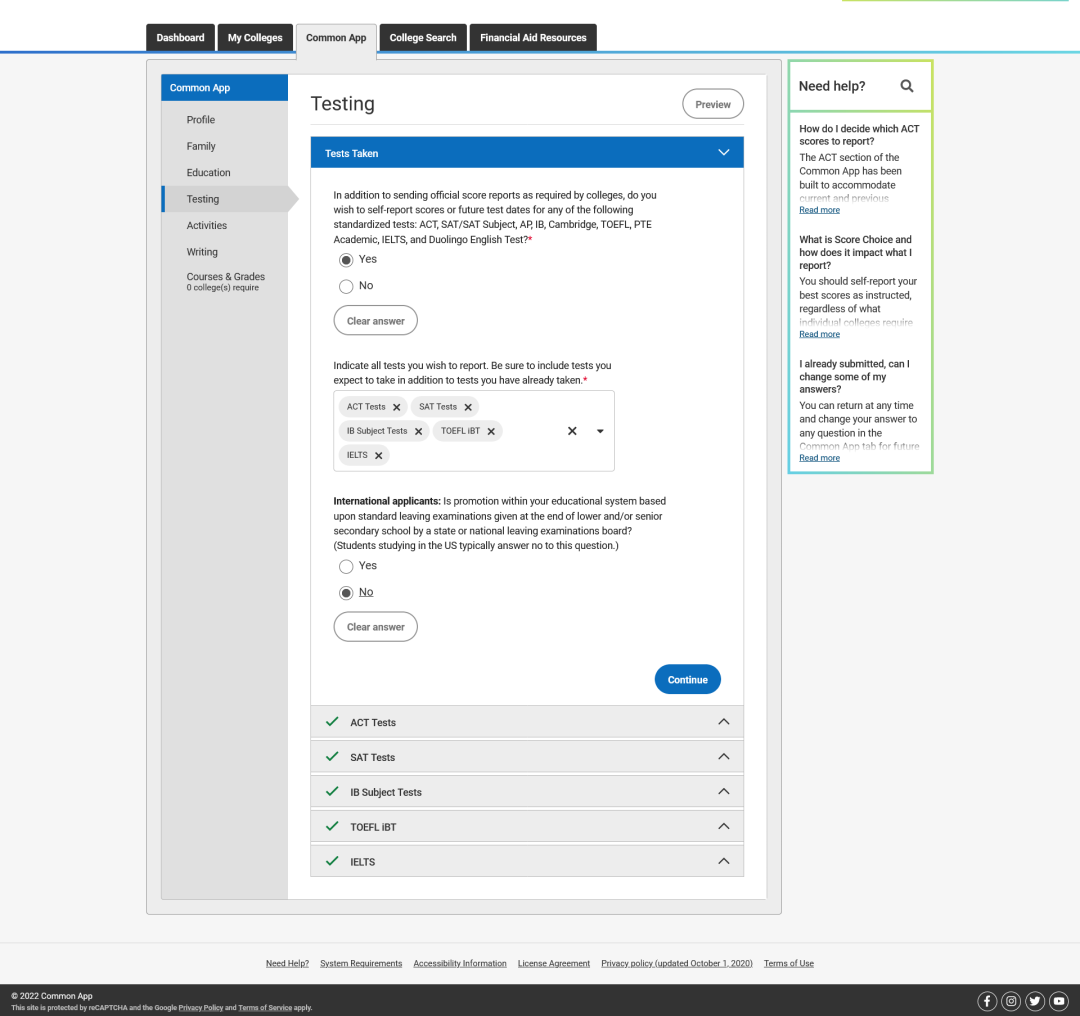Image resolution: width=1080 pixels, height=1016 pixels.
Task: Remove the IELTS chip
Action: [379, 455]
